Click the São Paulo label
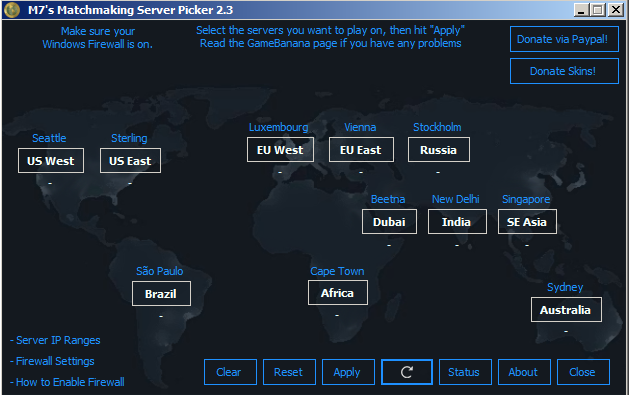 click(x=160, y=271)
